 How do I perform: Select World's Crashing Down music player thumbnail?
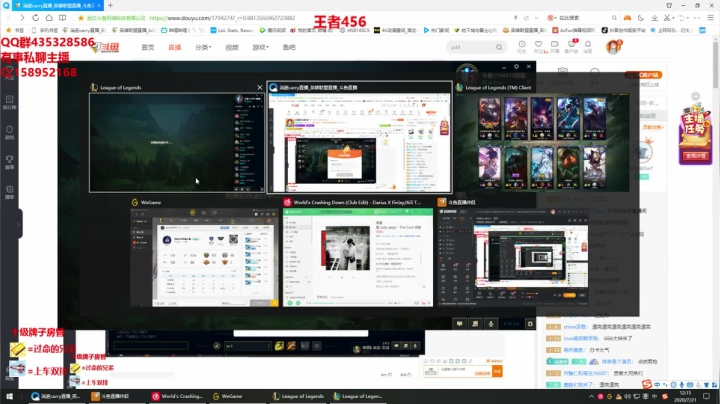click(x=358, y=257)
